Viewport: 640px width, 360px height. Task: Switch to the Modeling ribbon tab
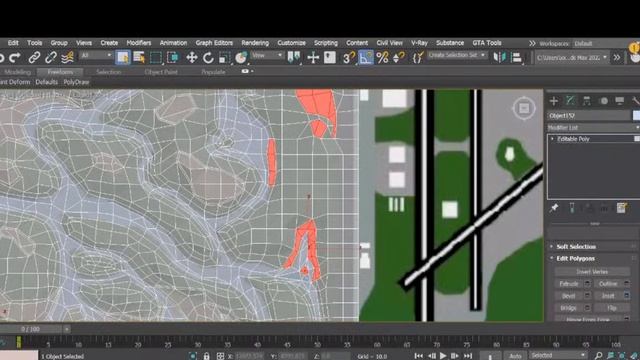[x=18, y=72]
